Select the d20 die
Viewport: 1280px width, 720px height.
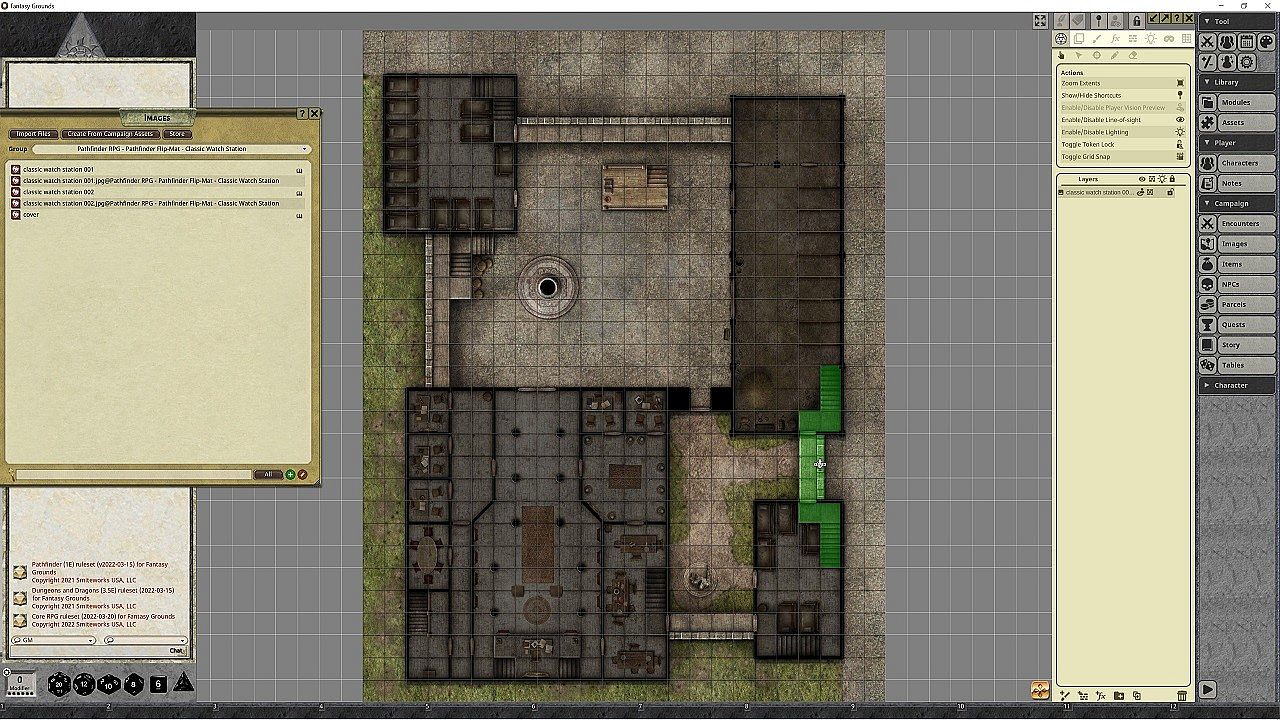click(59, 684)
